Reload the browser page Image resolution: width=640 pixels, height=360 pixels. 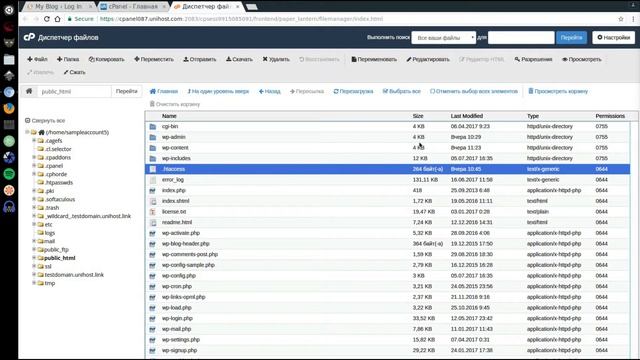pos(47,19)
